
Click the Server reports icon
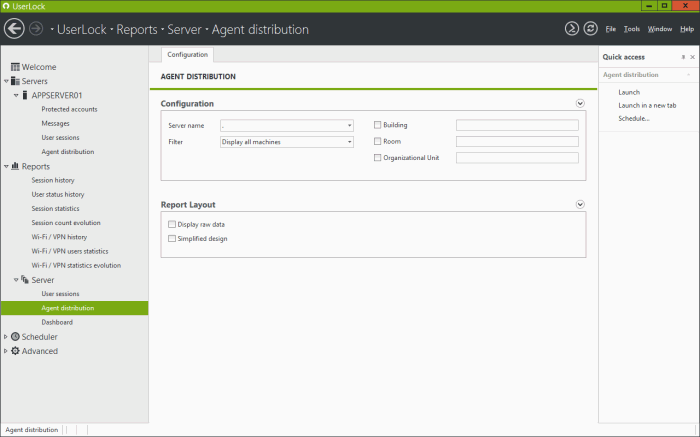25,279
